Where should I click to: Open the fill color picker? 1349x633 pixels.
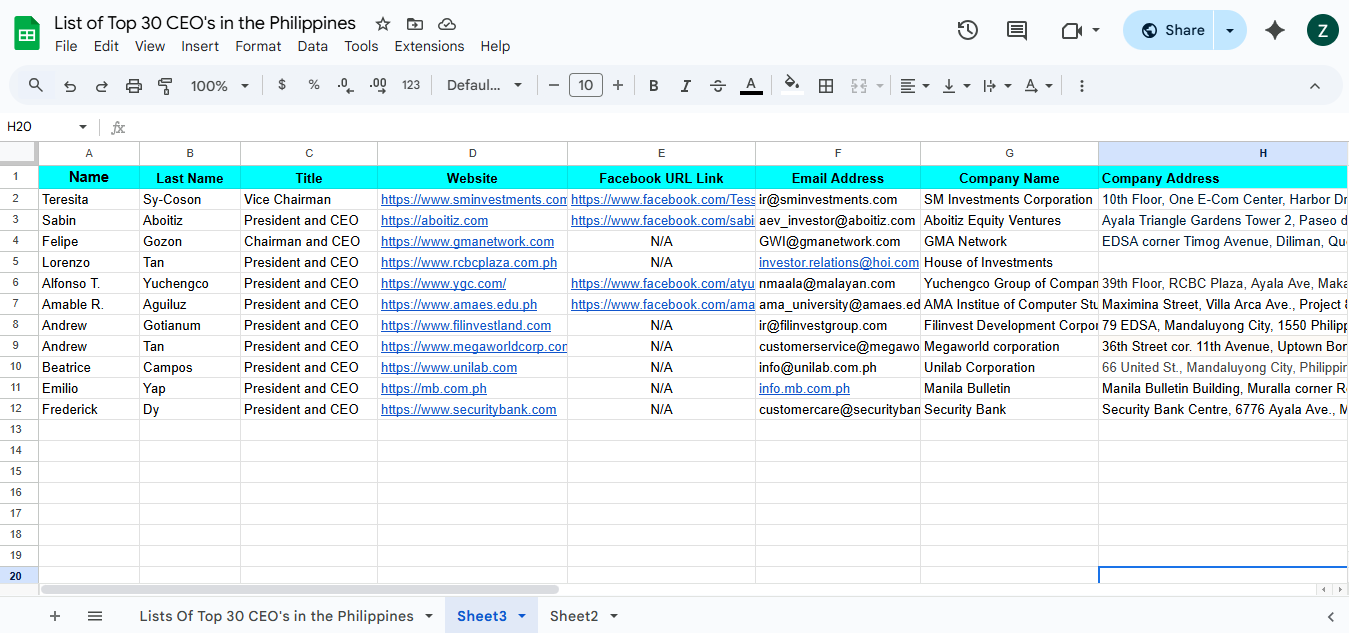[x=791, y=86]
